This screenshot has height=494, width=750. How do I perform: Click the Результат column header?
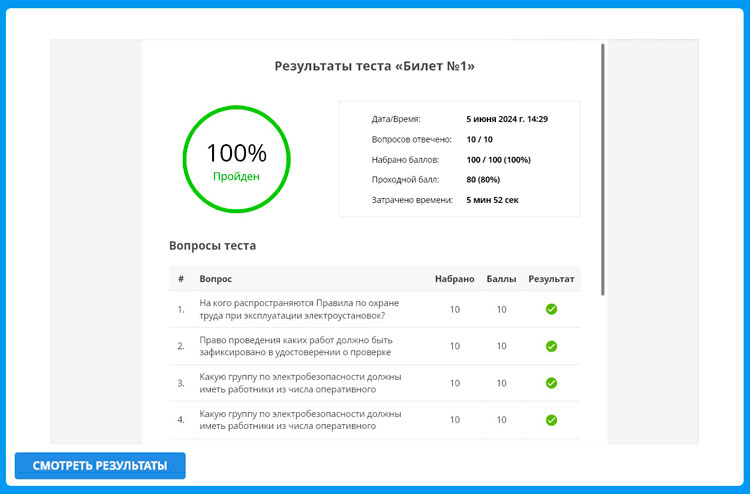(x=551, y=279)
